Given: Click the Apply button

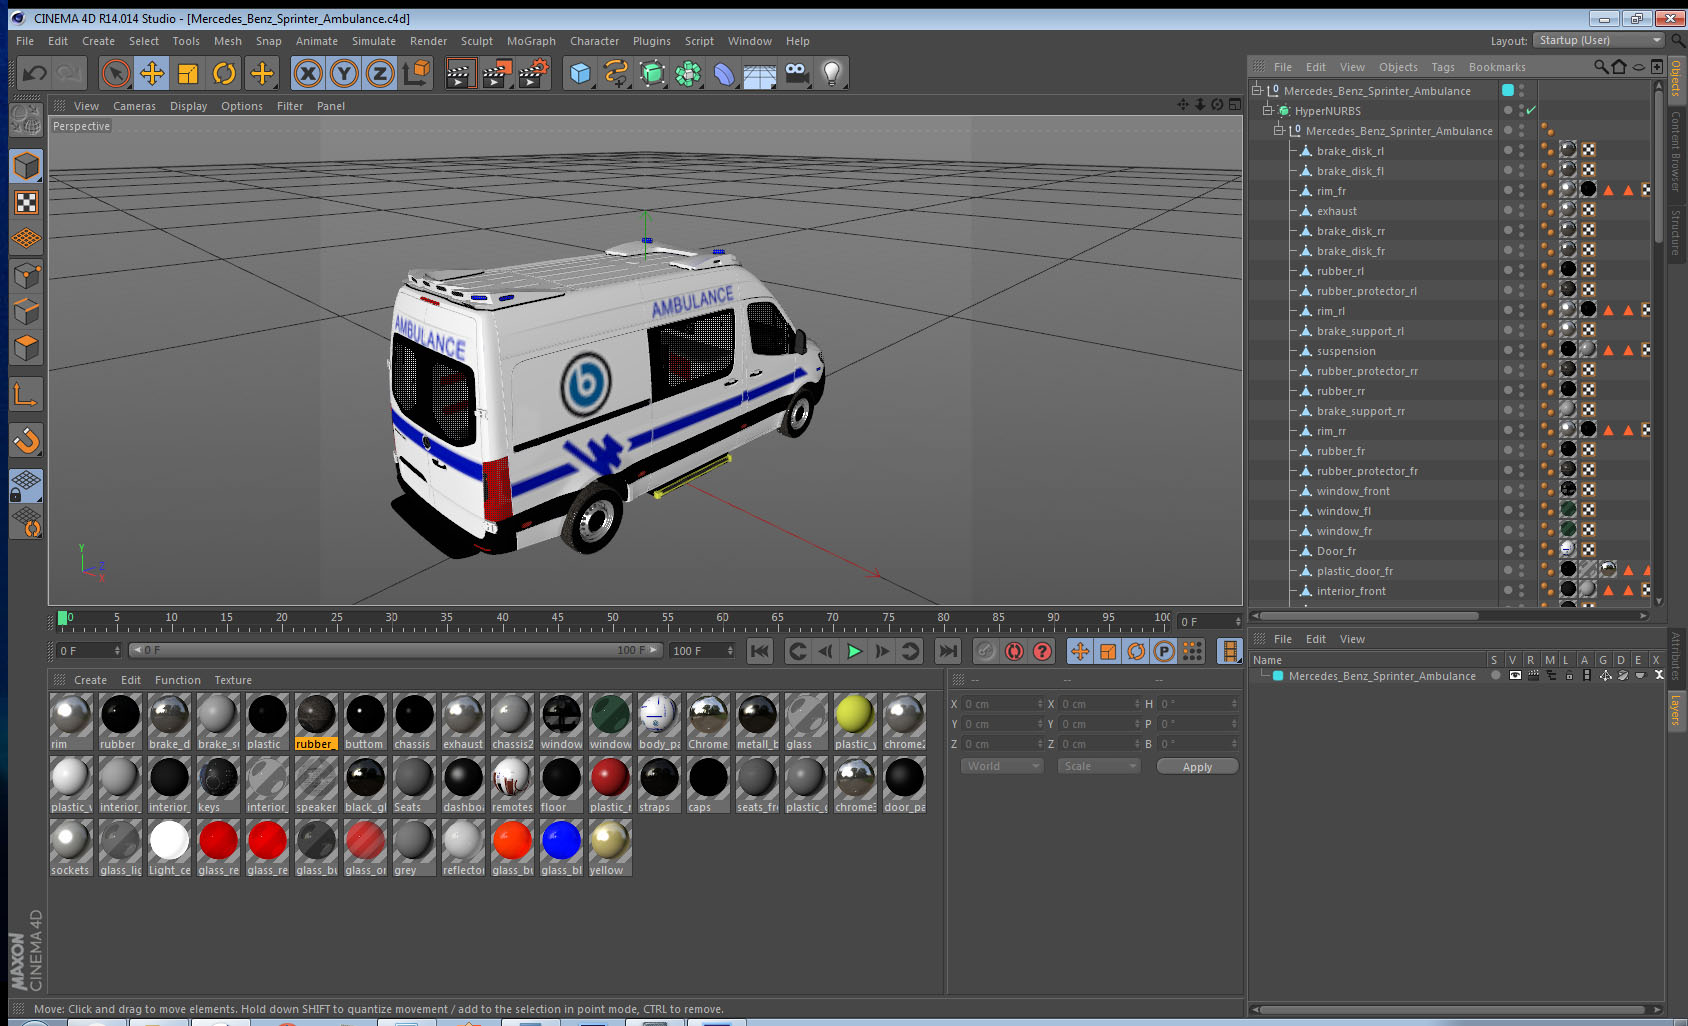Looking at the screenshot, I should point(1197,766).
